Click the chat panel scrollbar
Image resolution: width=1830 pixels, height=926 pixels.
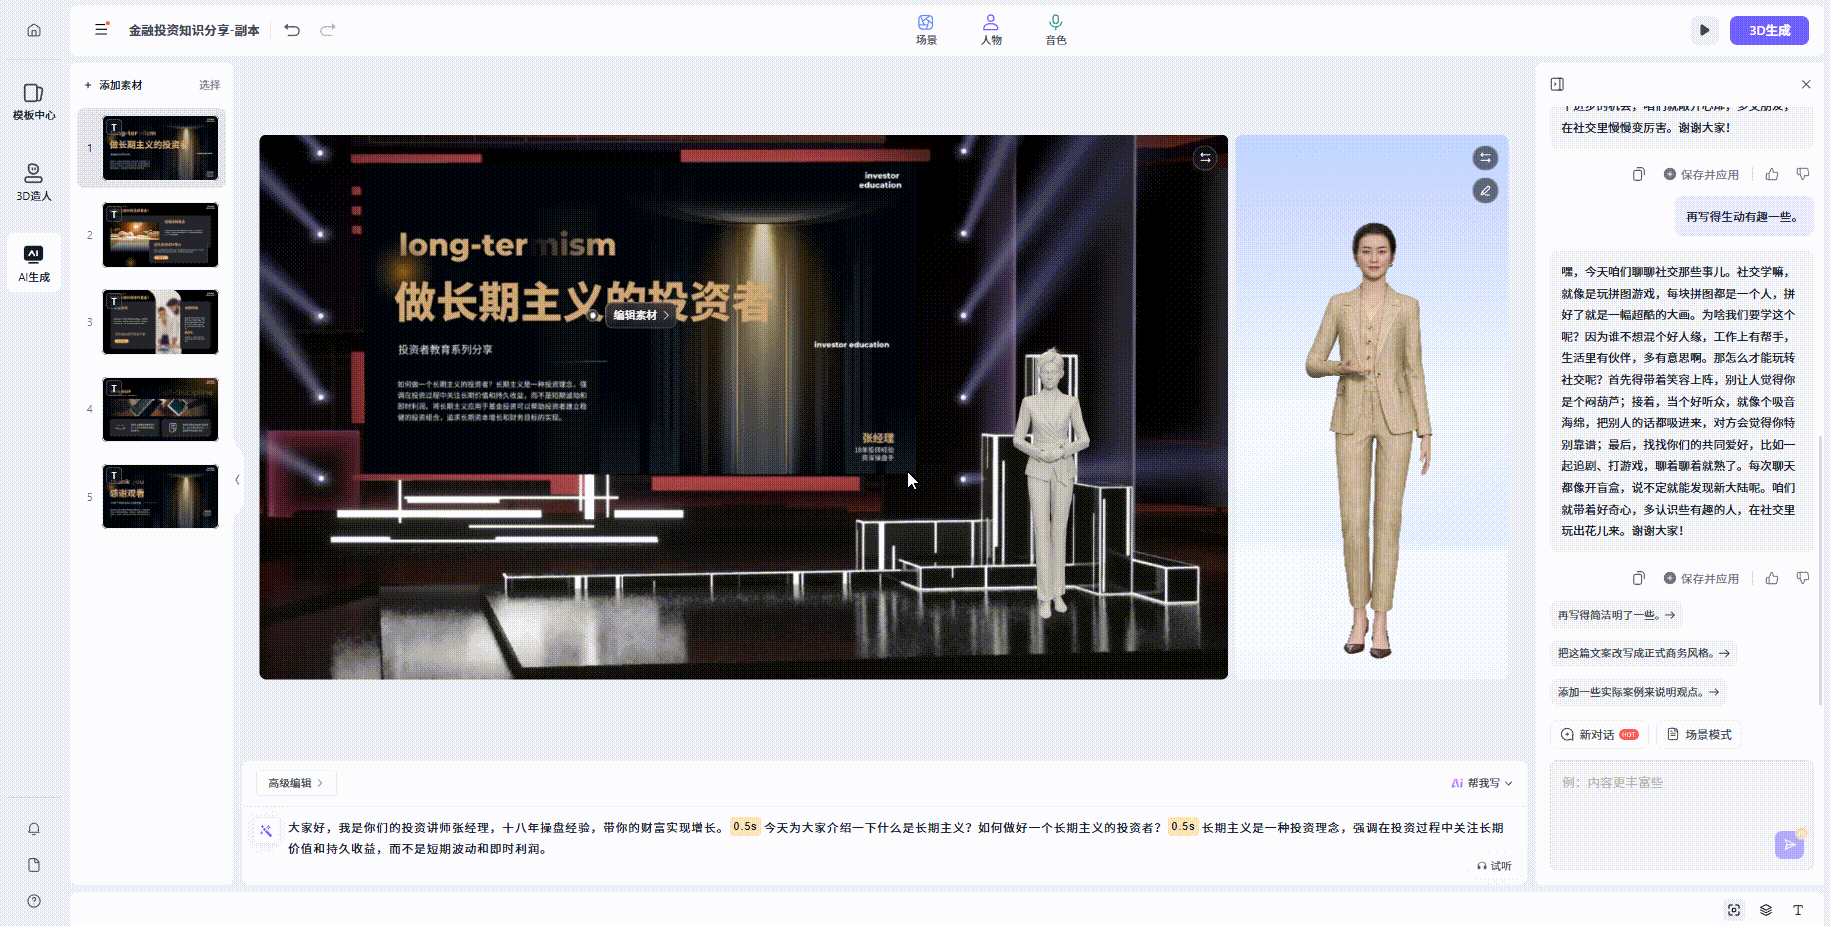tap(1820, 570)
